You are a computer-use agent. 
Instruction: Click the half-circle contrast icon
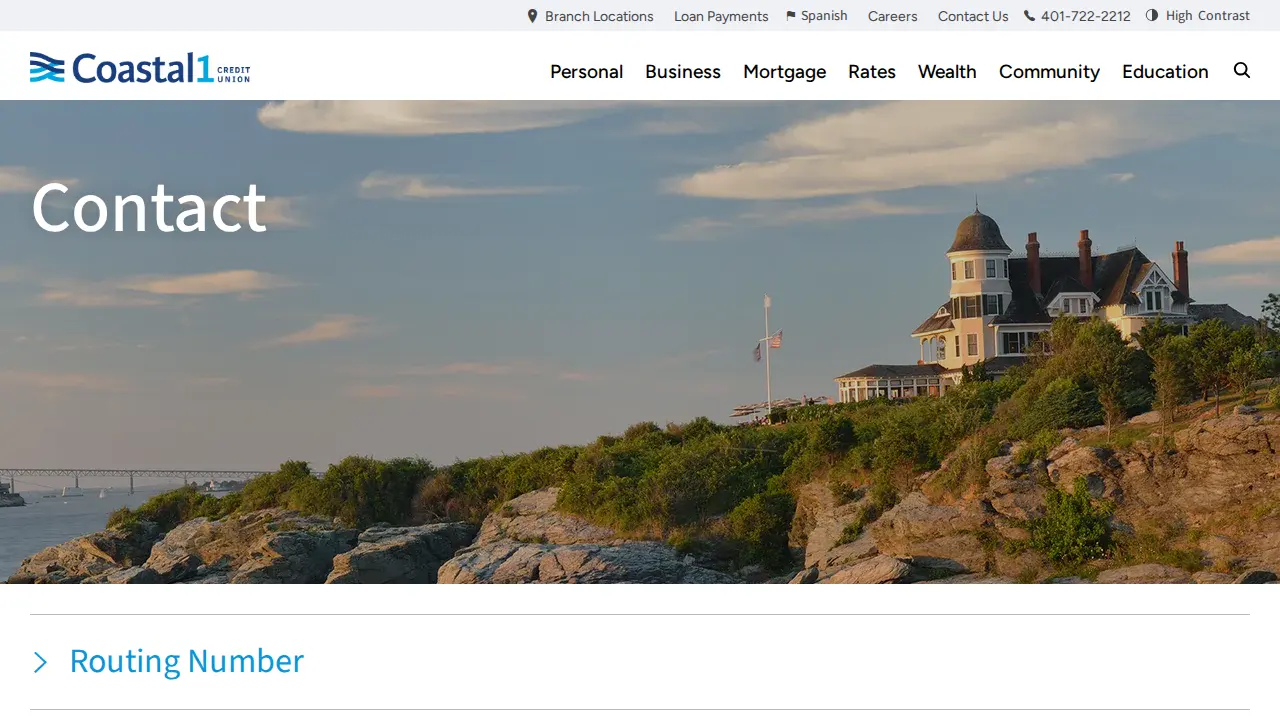pyautogui.click(x=1152, y=16)
